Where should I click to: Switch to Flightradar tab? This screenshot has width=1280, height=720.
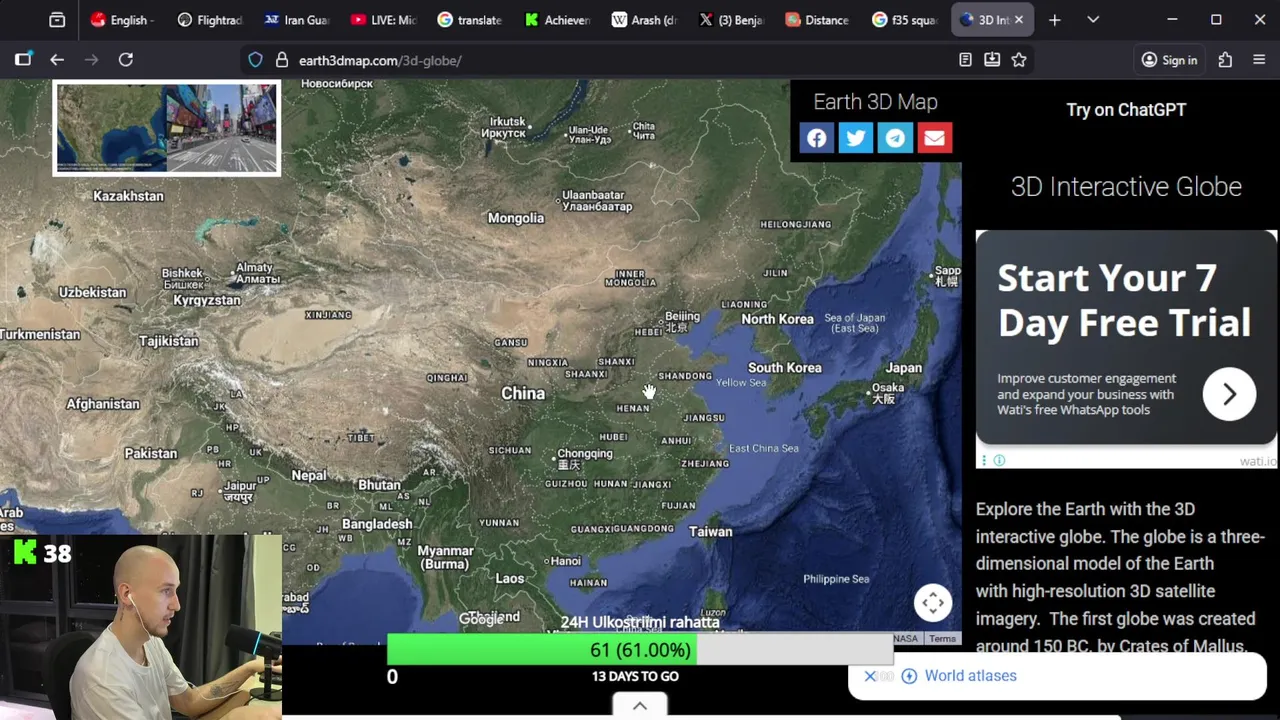click(210, 20)
